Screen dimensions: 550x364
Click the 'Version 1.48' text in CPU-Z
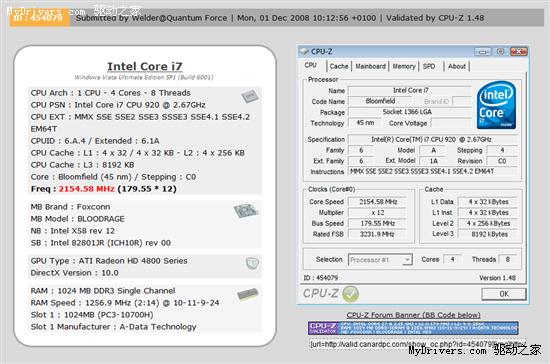click(x=497, y=278)
